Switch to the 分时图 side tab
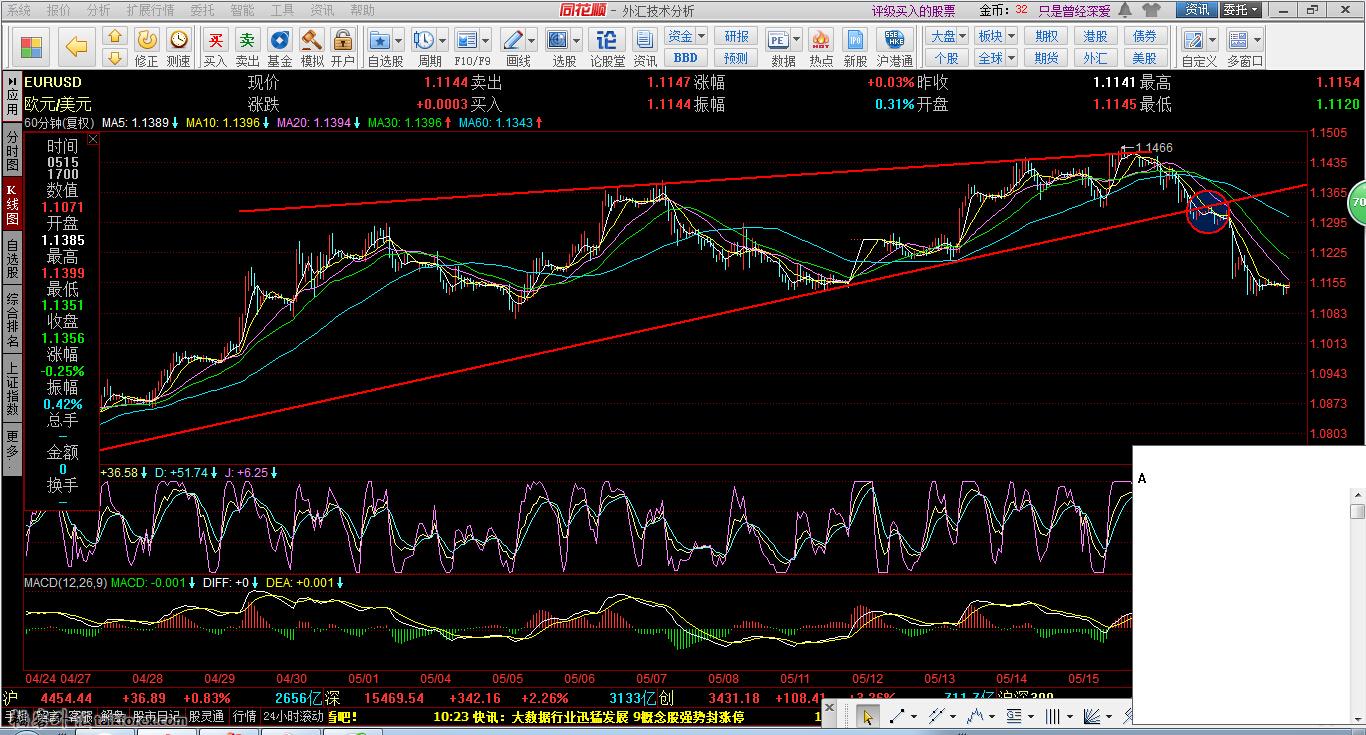 12,150
